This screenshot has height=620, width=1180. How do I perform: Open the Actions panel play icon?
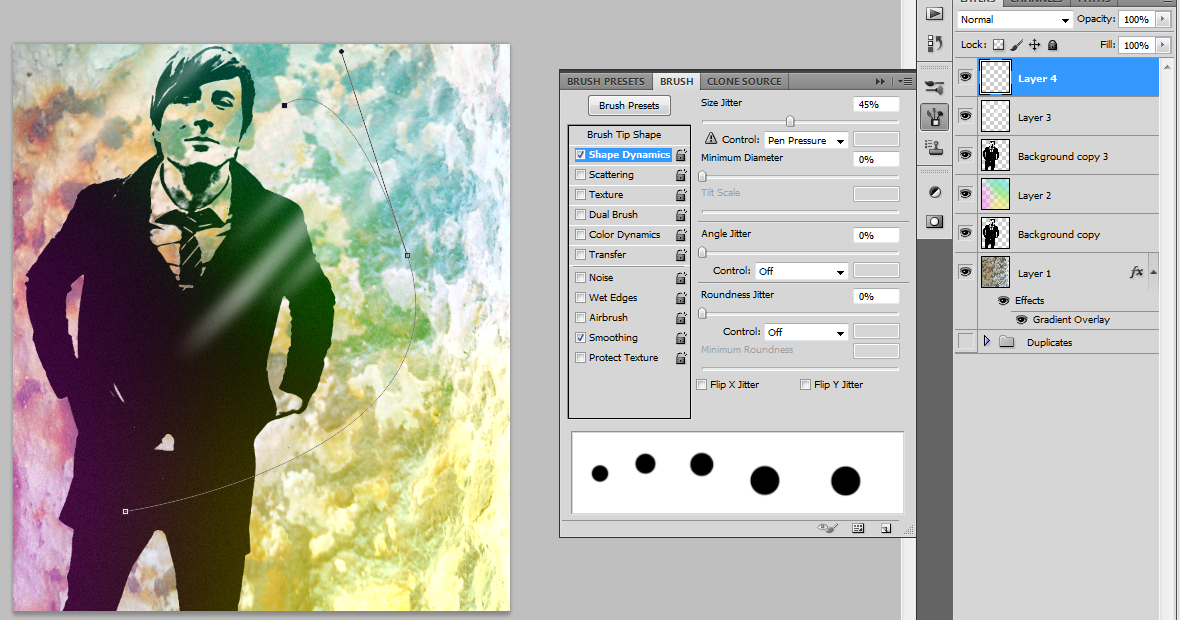934,14
